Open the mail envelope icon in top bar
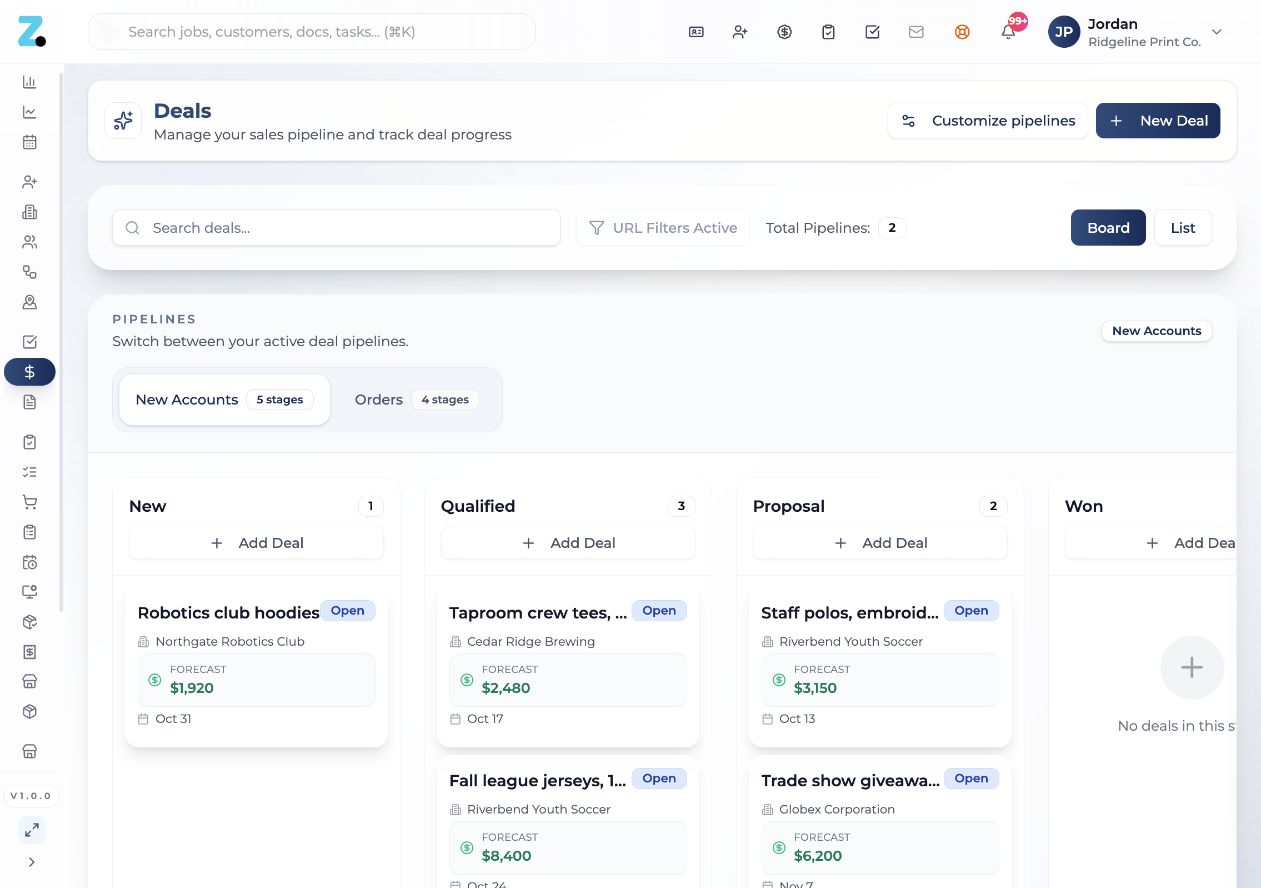1261x888 pixels. (x=916, y=32)
